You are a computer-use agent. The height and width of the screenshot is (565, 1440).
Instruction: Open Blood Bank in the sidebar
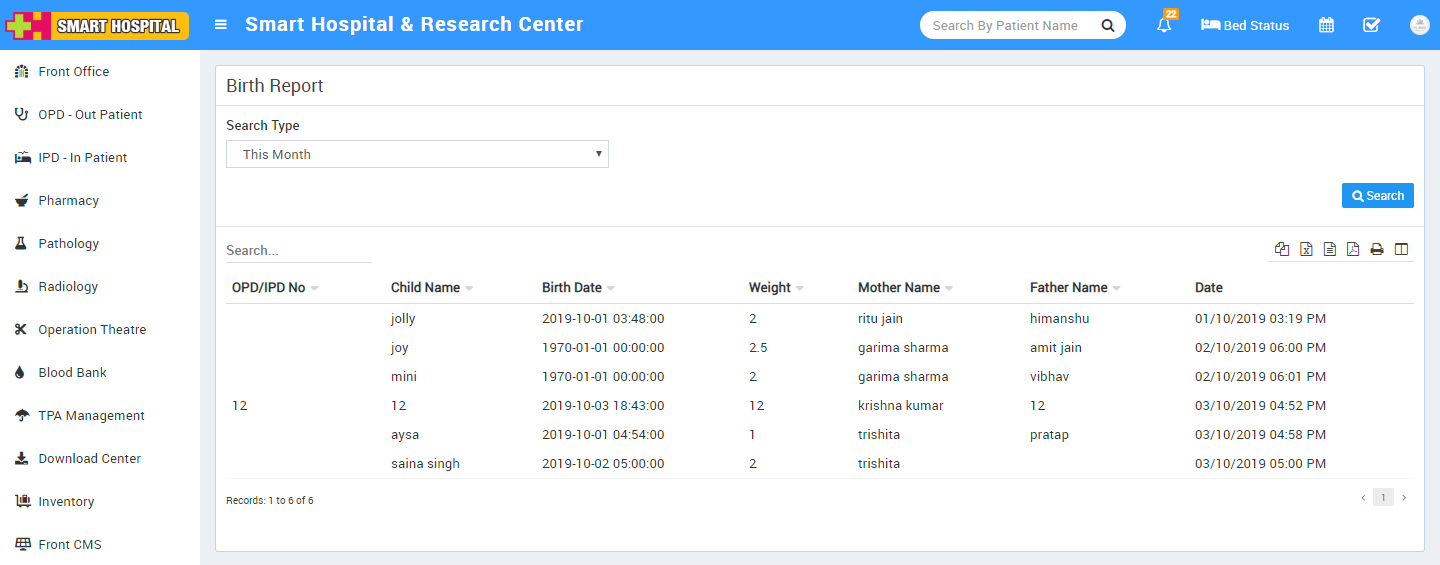[x=72, y=372]
